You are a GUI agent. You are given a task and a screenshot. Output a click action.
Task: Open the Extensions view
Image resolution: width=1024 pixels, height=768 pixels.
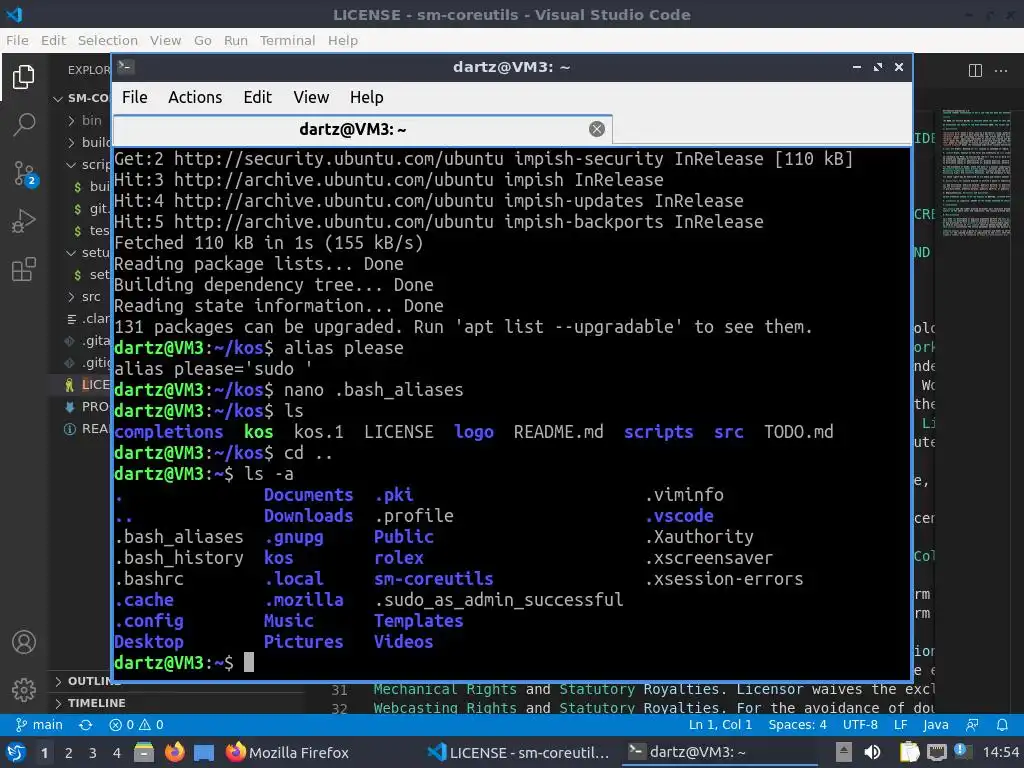coord(24,269)
